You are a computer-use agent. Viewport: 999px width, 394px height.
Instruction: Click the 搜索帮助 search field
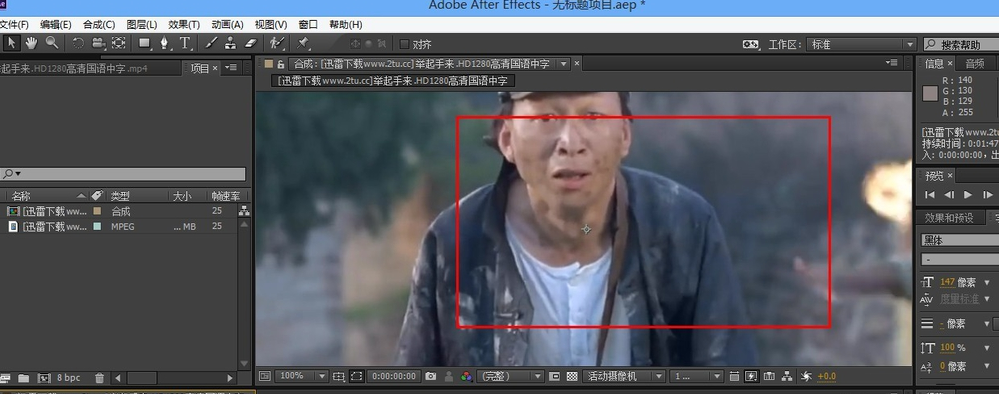click(x=961, y=45)
